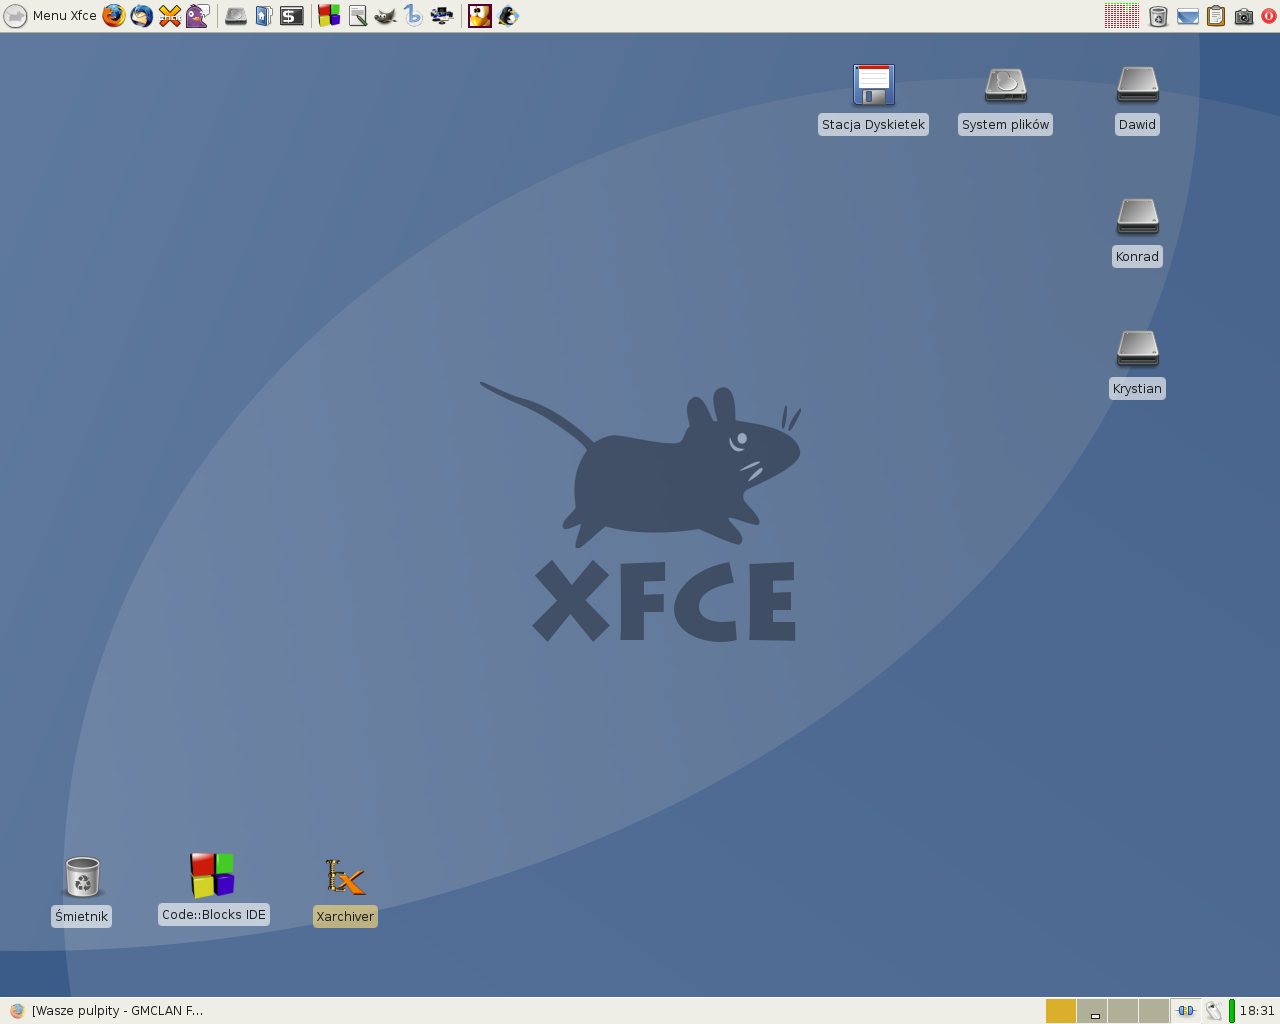Click the Wasze pulpity taskbar window button
Screen dimensions: 1280x1024
coord(108,1011)
